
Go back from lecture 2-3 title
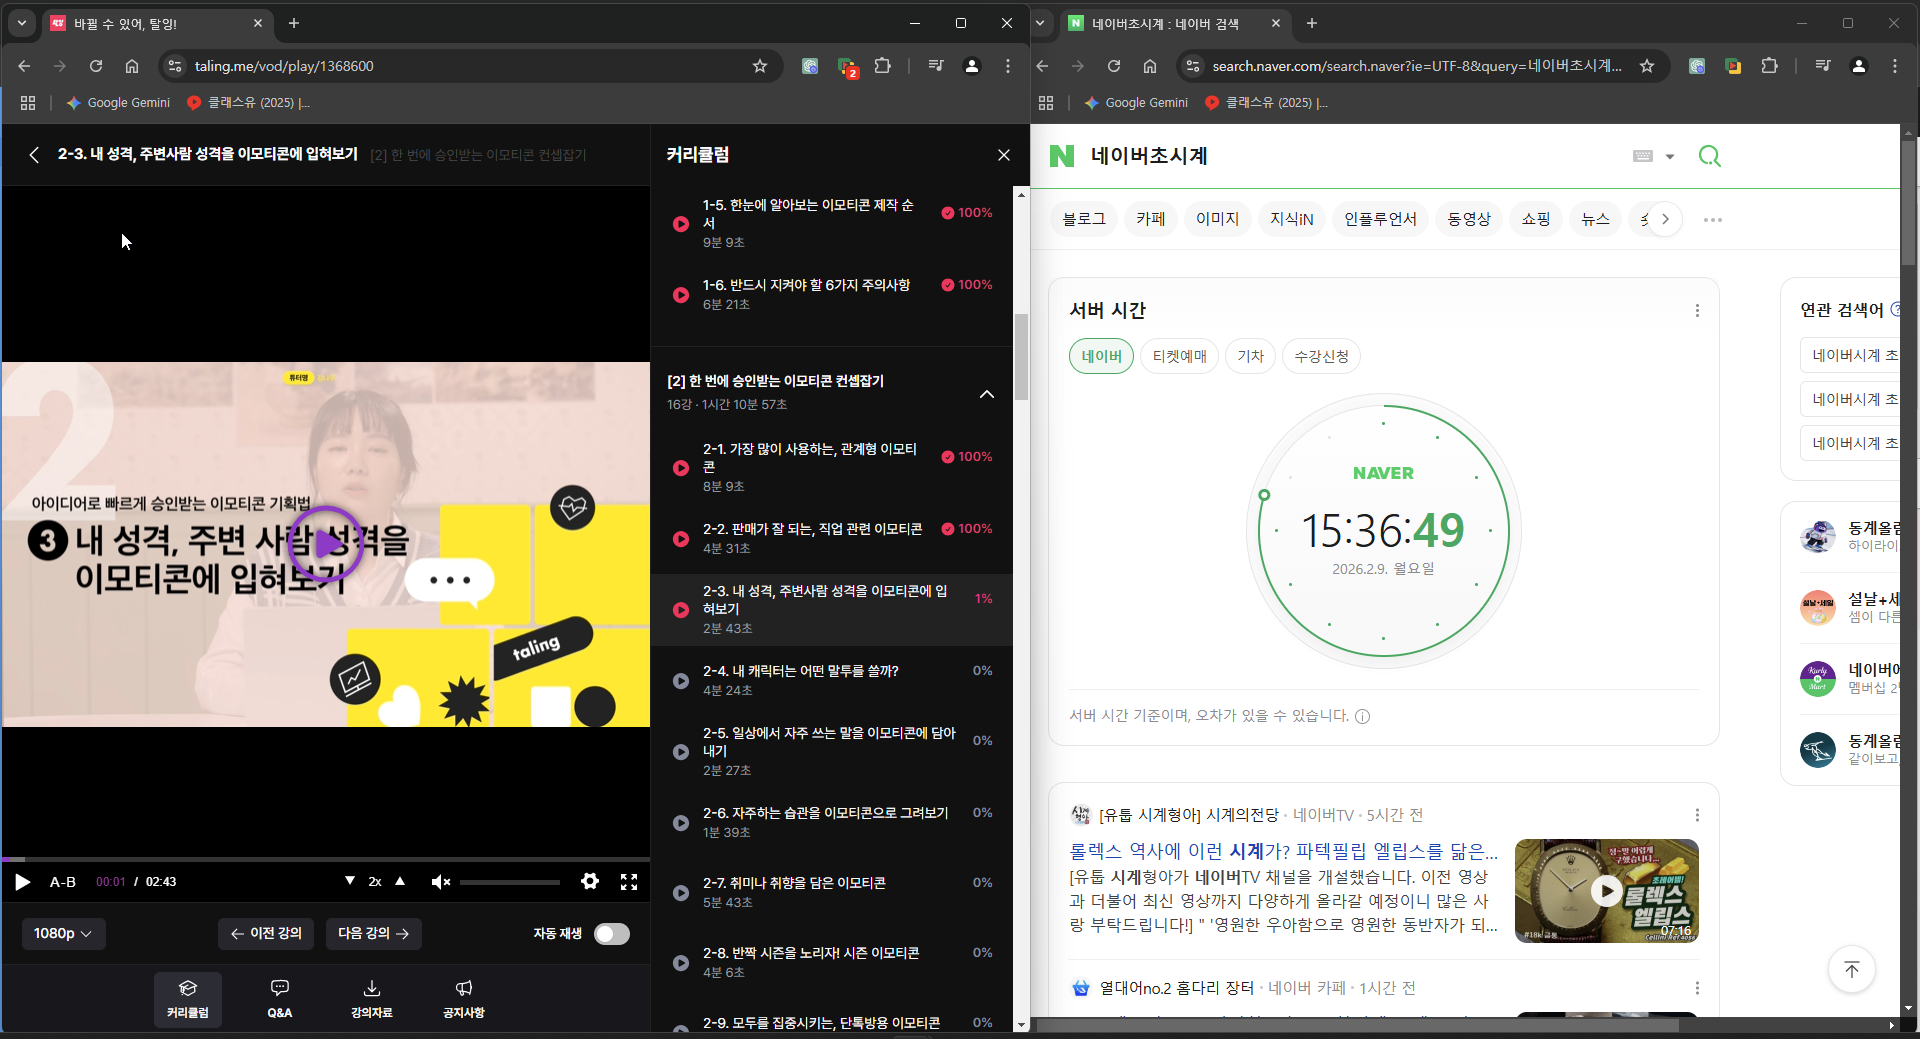34,155
